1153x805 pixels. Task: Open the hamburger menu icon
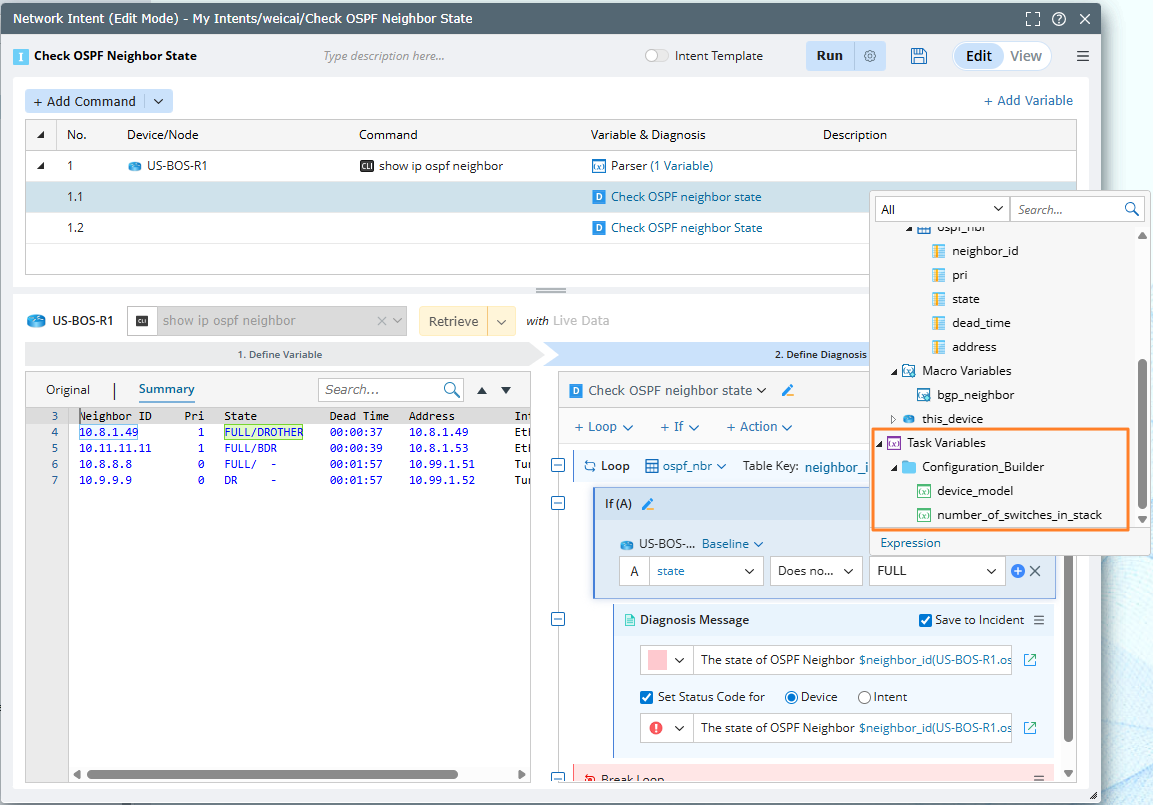click(x=1083, y=56)
